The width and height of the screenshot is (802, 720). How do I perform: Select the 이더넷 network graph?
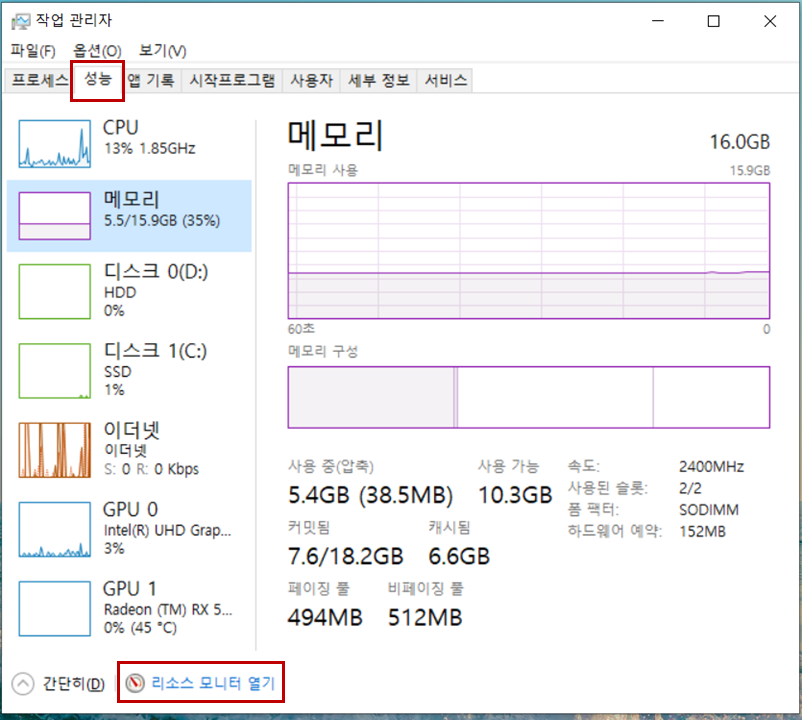[x=120, y=448]
